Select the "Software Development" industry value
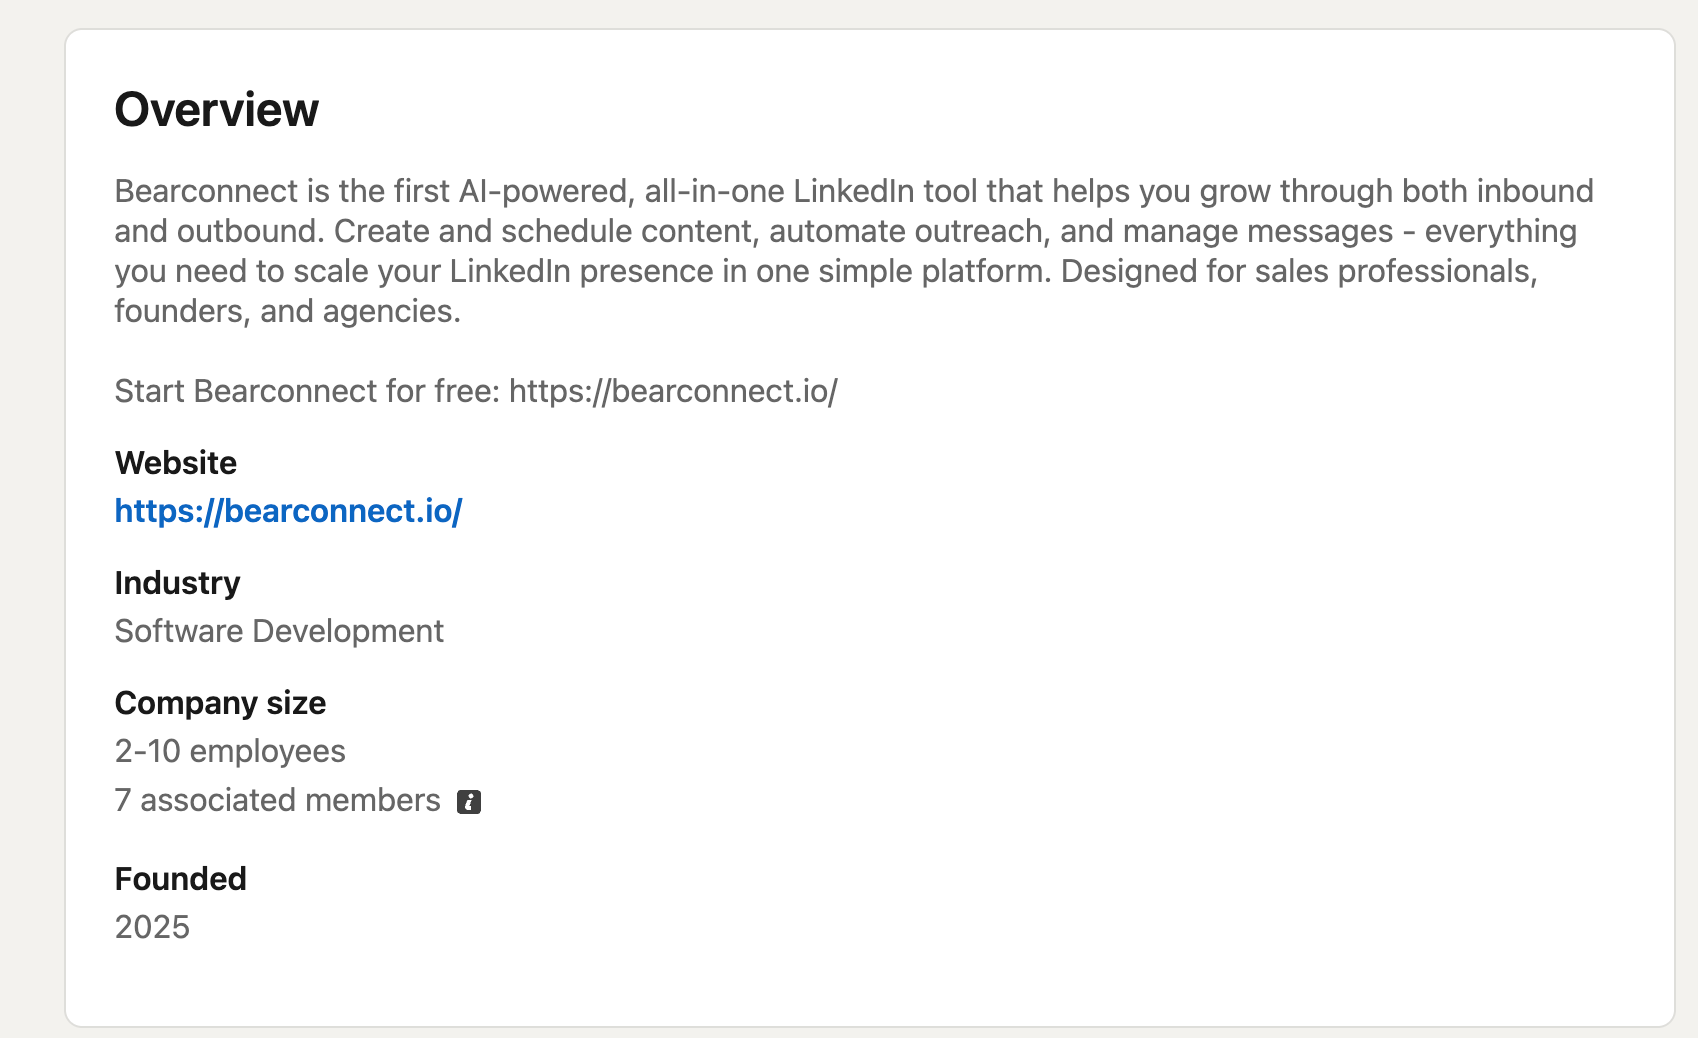The height and width of the screenshot is (1038, 1698). (279, 631)
